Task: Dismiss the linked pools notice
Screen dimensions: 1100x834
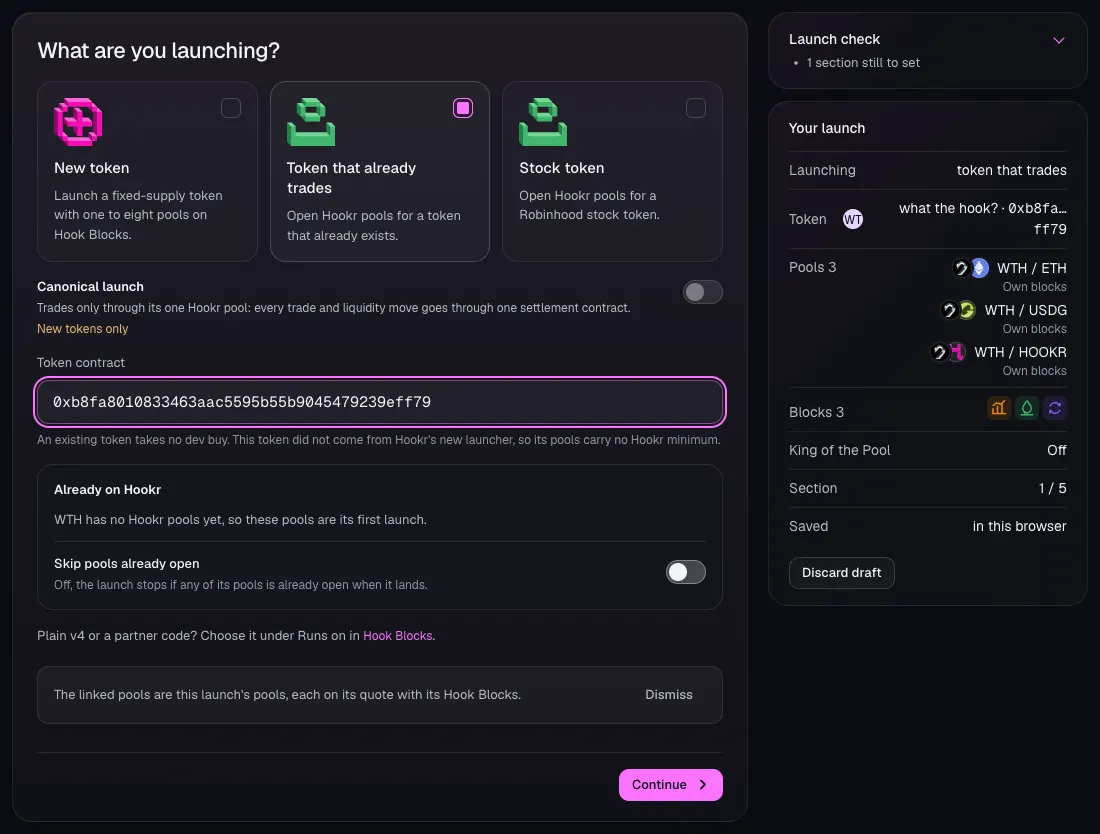Action: (669, 694)
